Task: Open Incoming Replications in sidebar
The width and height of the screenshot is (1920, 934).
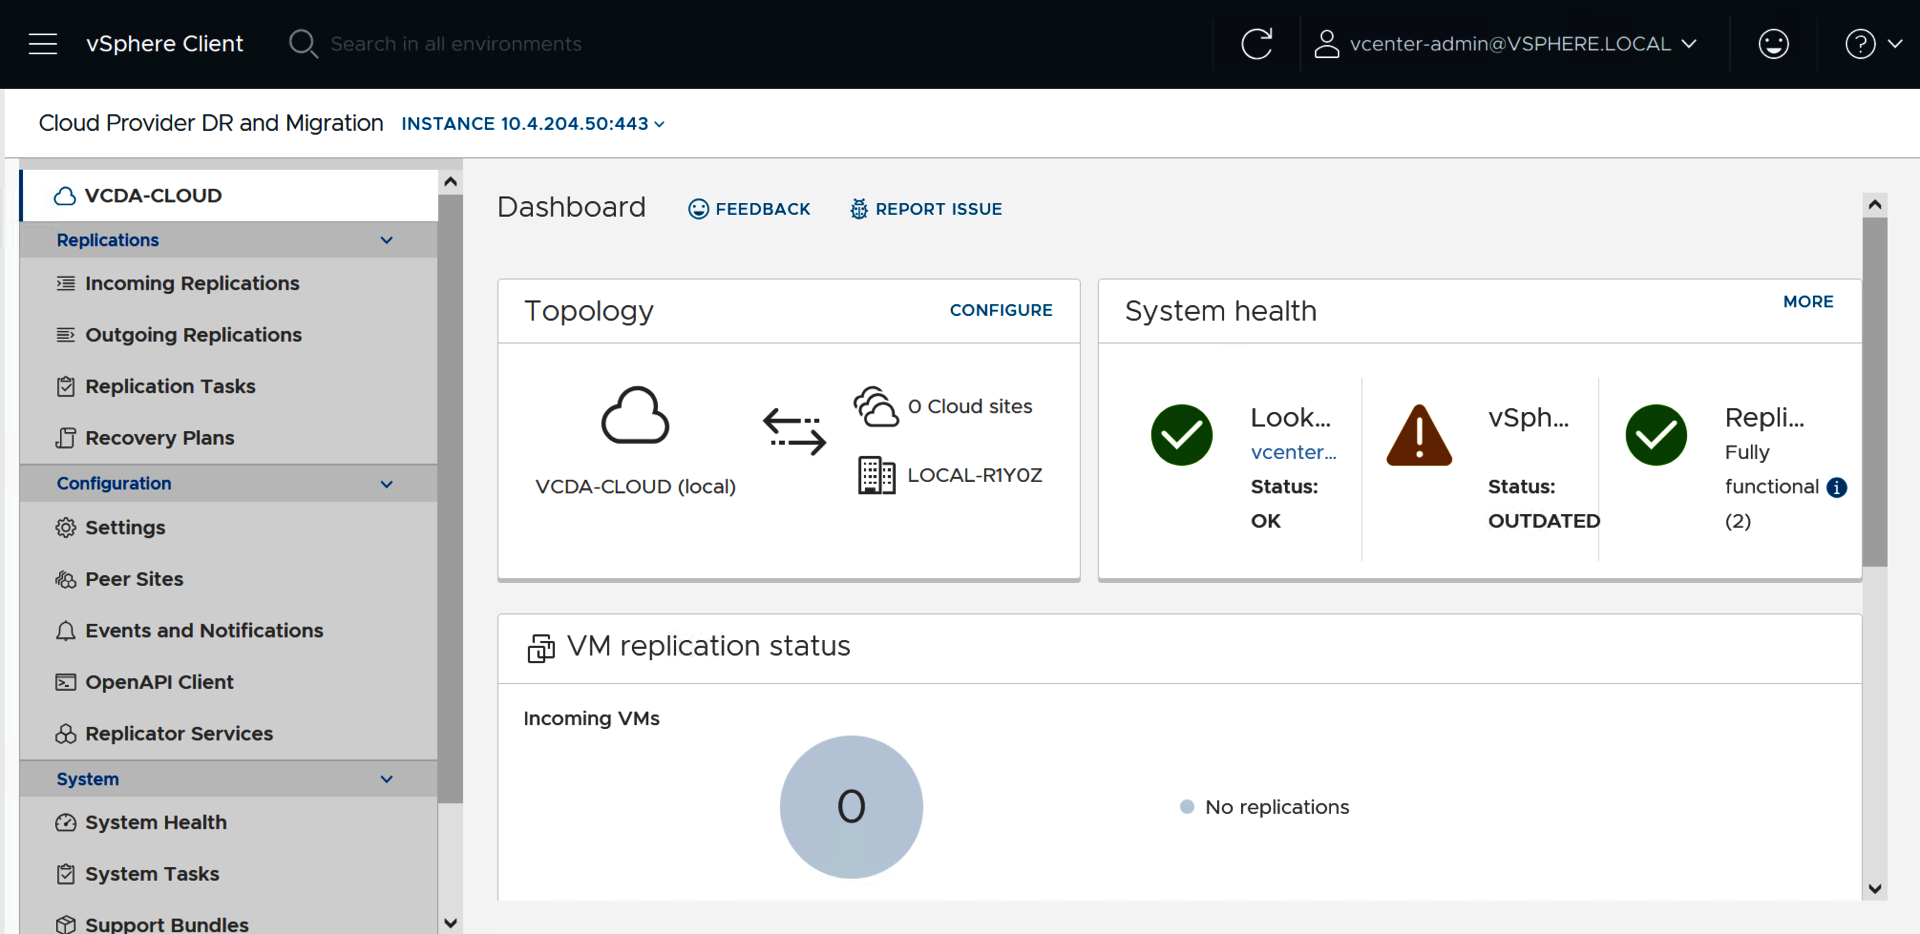Action: [192, 283]
